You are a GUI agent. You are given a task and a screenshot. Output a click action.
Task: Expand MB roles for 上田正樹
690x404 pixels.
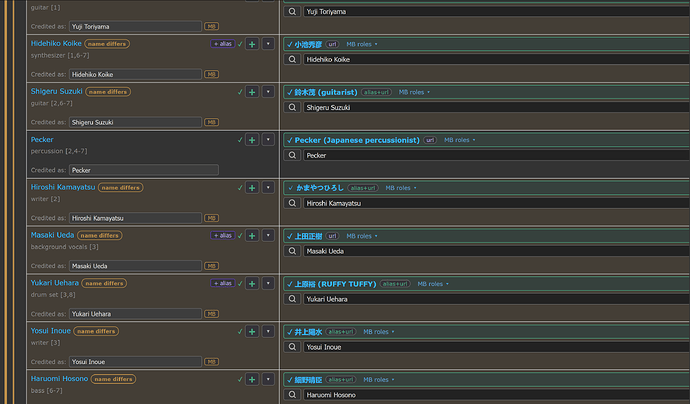pyautogui.click(x=362, y=236)
